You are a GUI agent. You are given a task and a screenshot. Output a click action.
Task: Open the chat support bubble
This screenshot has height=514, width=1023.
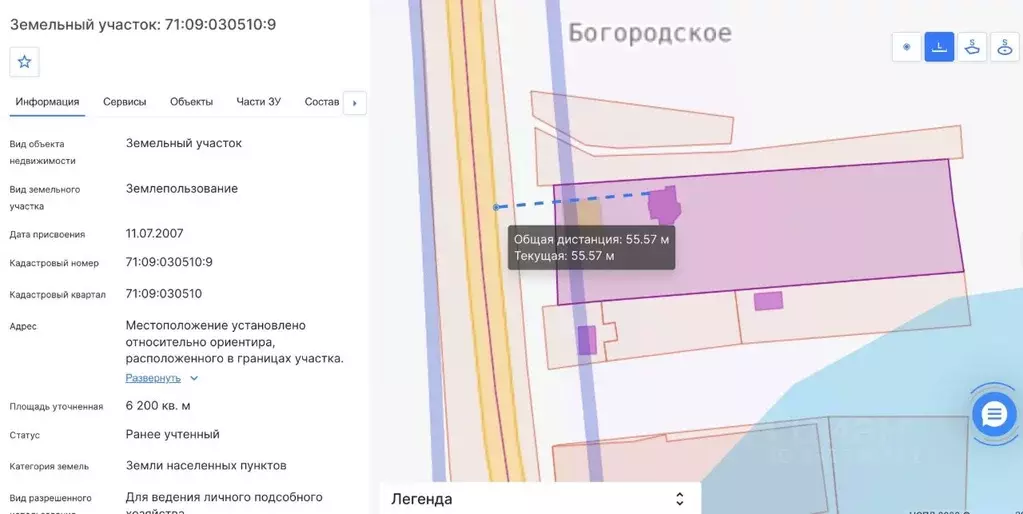pos(994,414)
